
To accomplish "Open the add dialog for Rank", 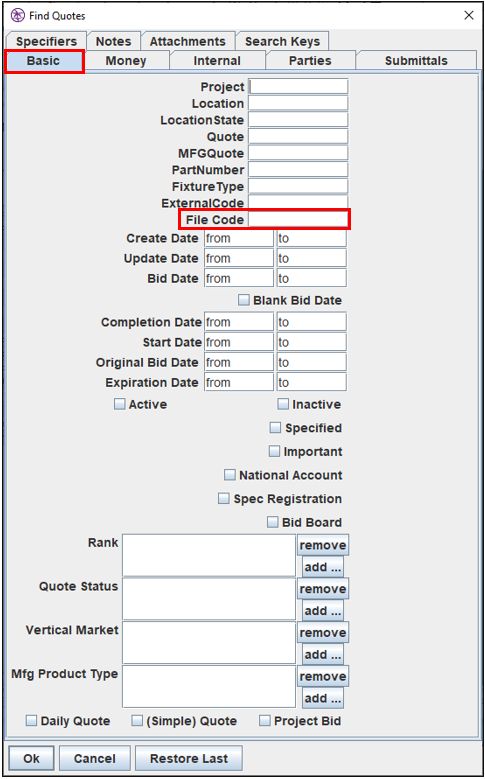I will point(323,567).
